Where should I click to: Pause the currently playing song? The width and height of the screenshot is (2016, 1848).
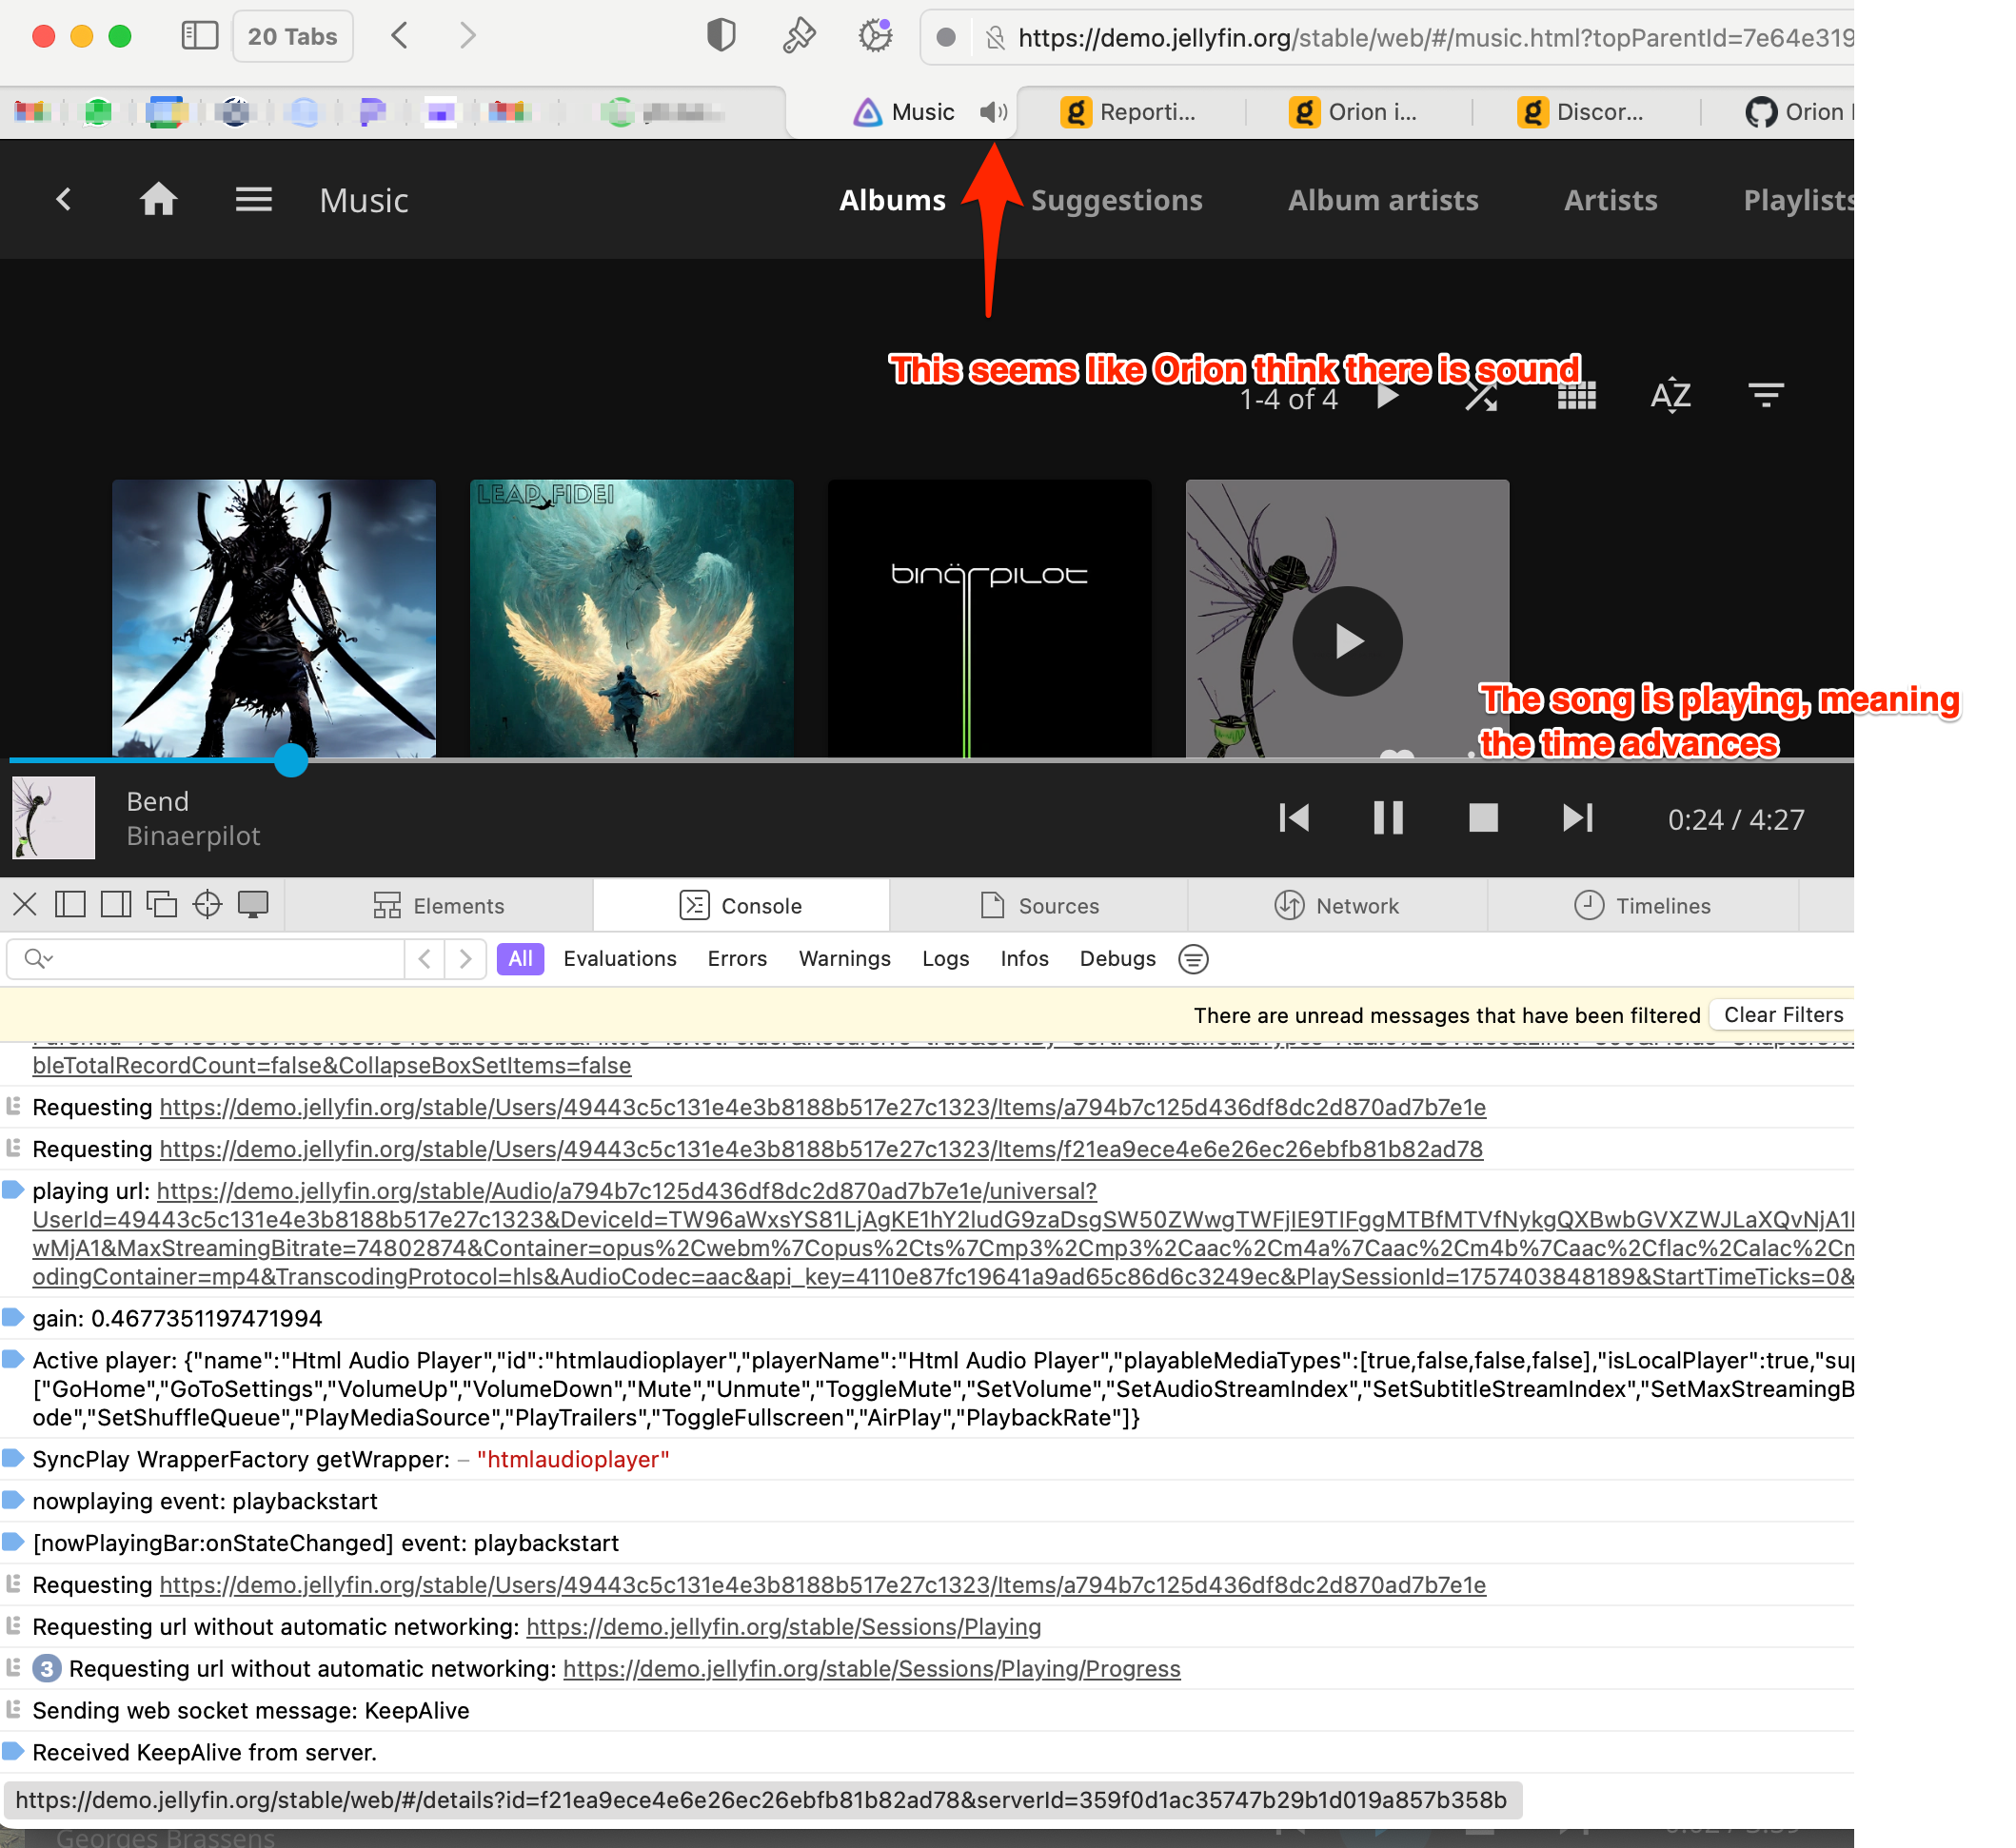point(1388,819)
